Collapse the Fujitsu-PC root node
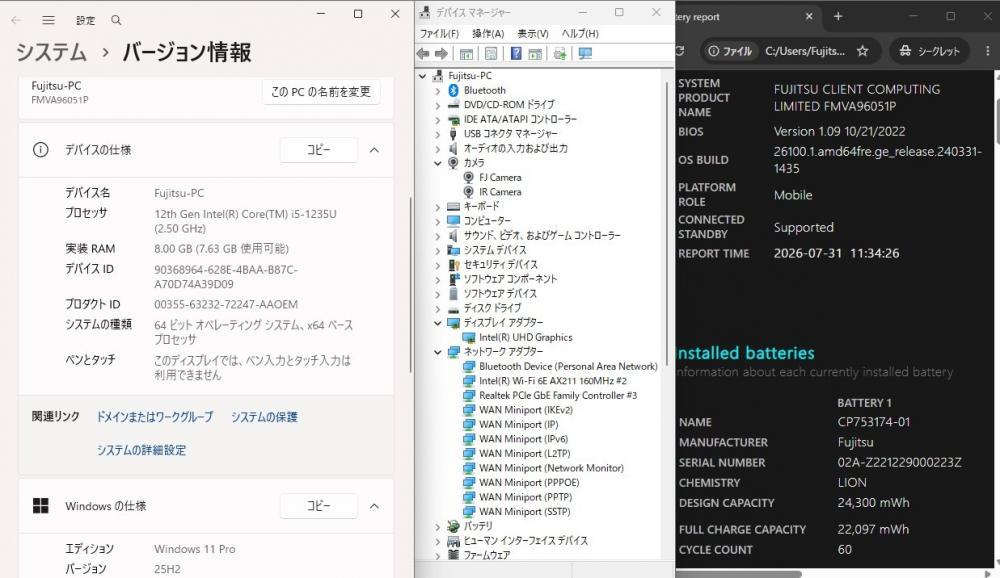This screenshot has height=578, width=1000. click(x=422, y=76)
